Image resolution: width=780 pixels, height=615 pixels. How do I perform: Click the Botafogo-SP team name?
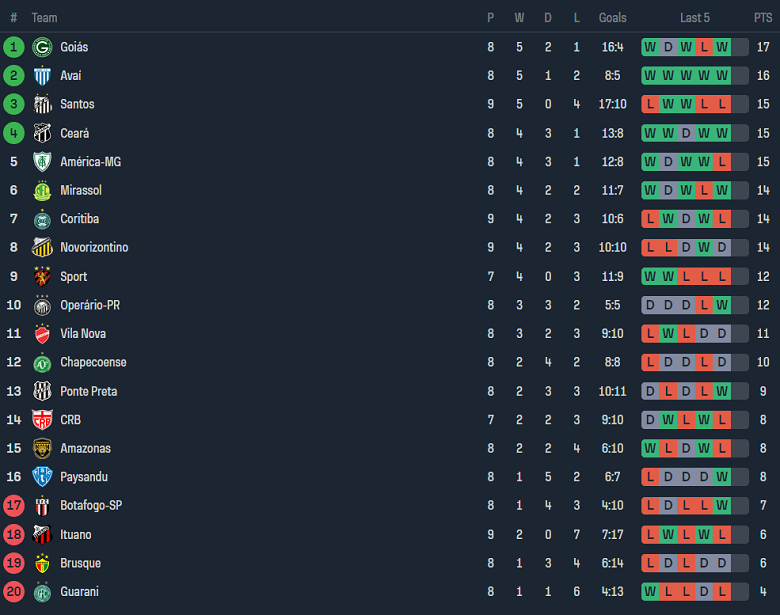(x=91, y=506)
